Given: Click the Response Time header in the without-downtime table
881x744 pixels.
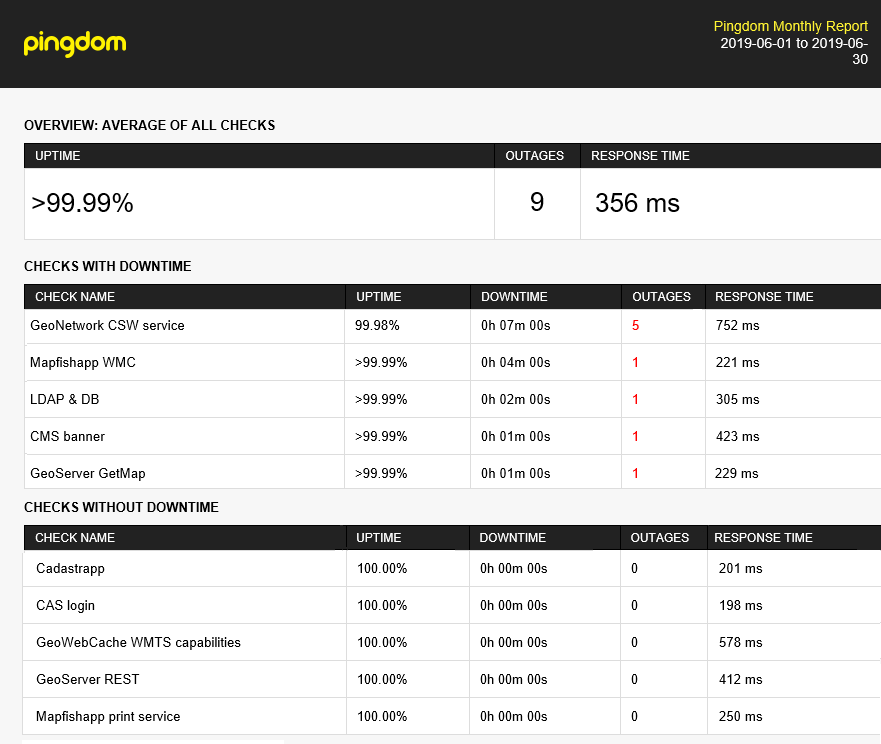Looking at the screenshot, I should click(x=763, y=538).
